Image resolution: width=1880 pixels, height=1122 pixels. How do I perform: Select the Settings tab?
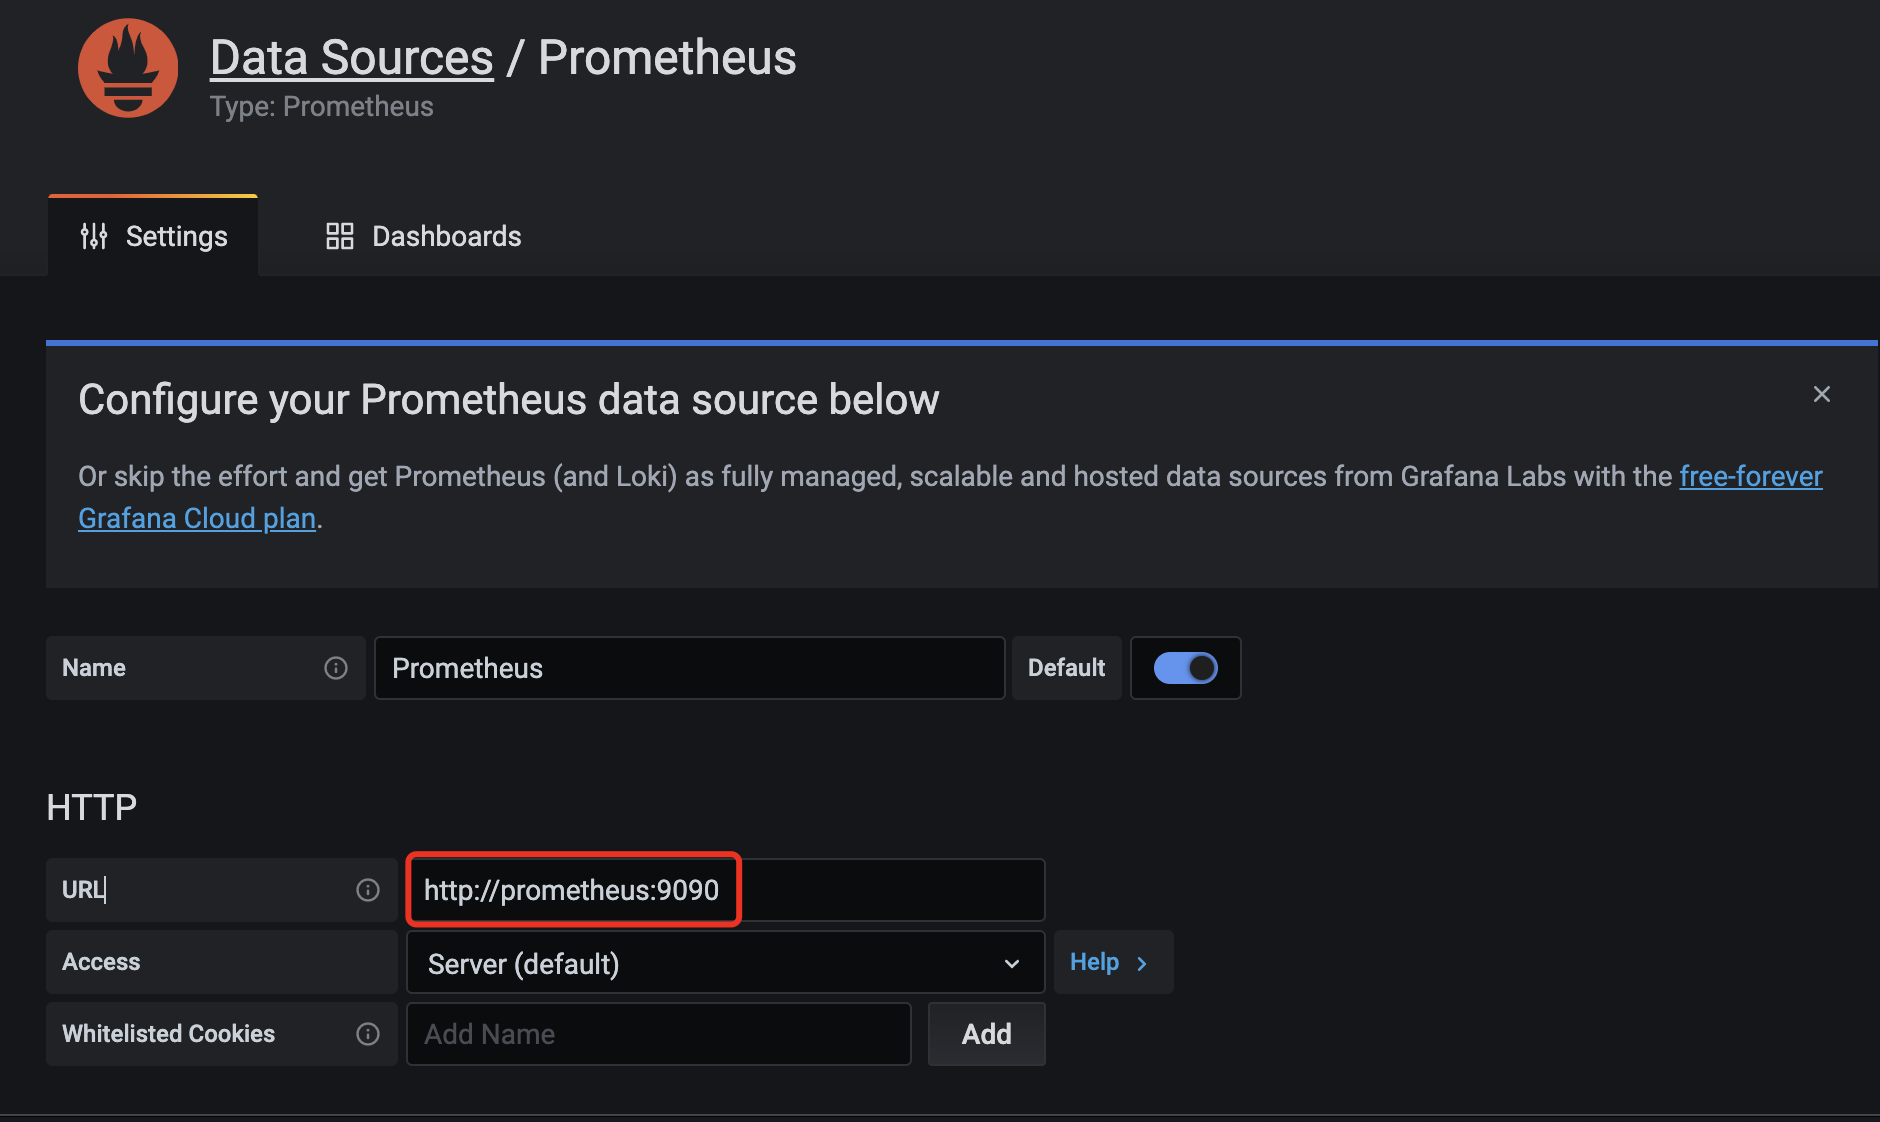153,236
